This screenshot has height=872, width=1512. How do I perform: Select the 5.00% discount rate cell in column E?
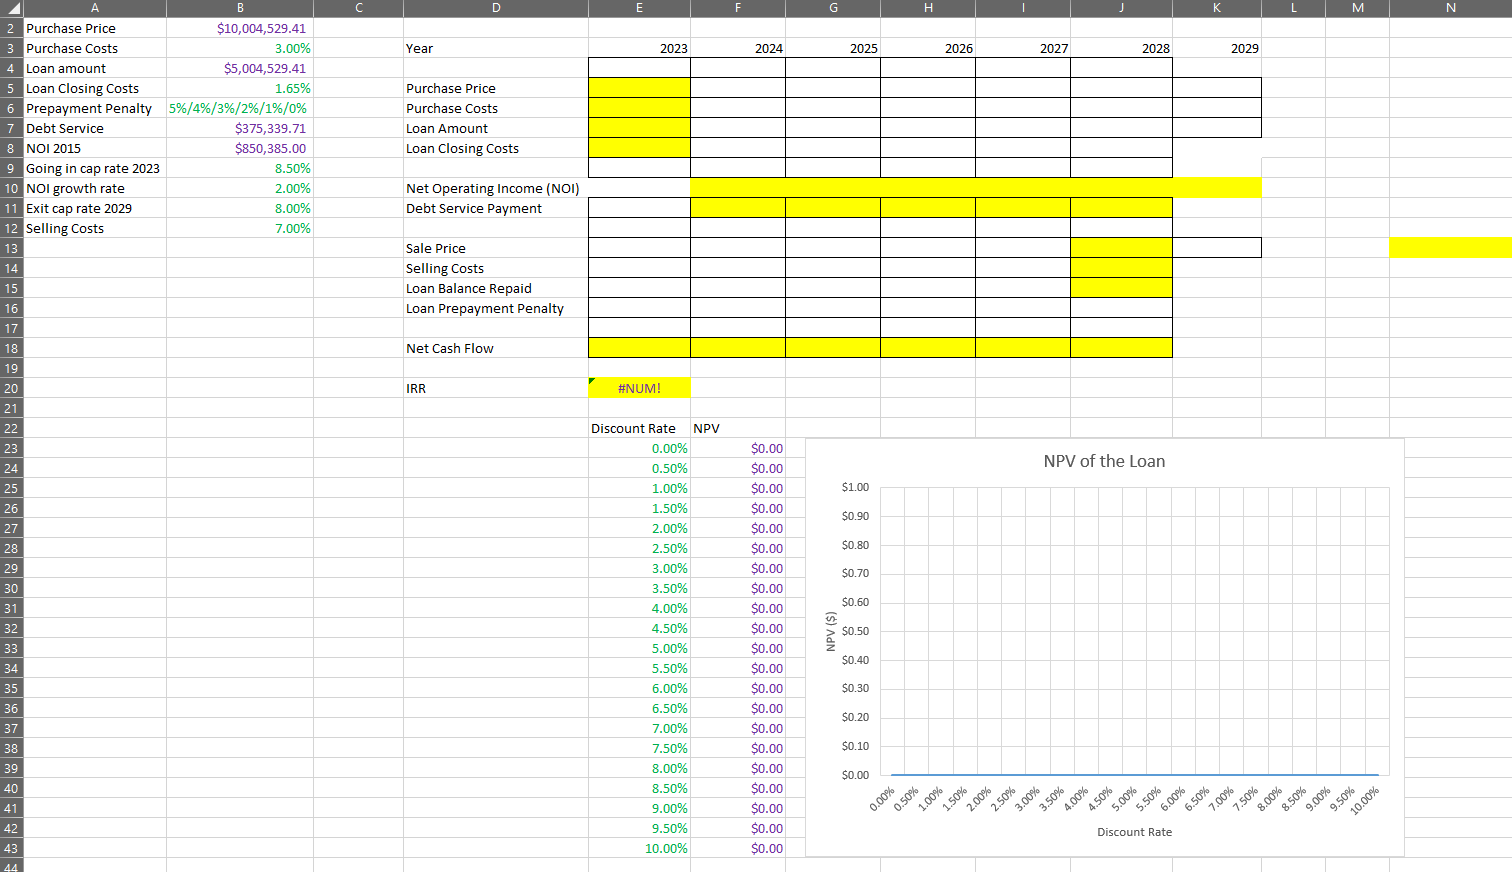coord(639,648)
